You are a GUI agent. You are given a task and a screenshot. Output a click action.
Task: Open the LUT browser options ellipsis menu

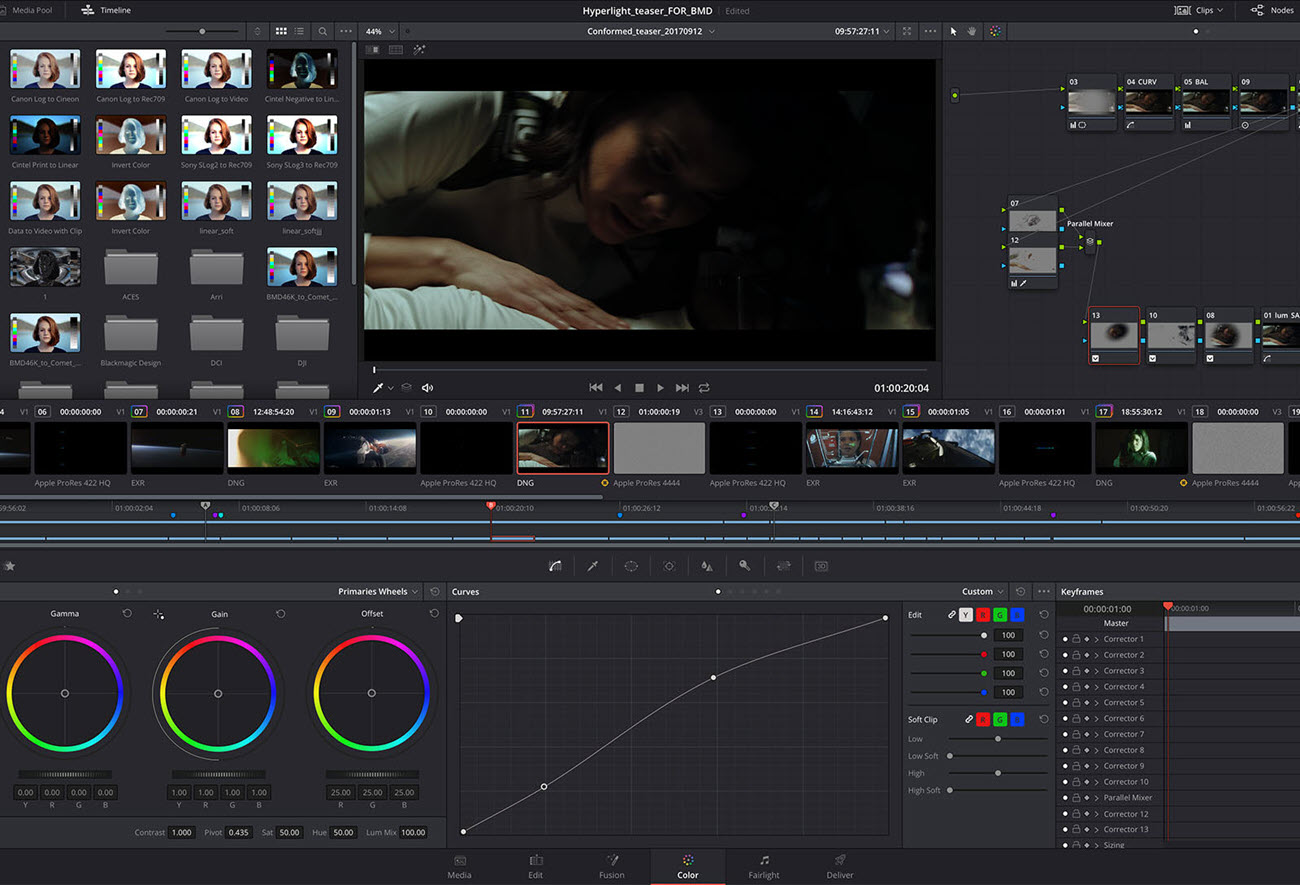346,31
